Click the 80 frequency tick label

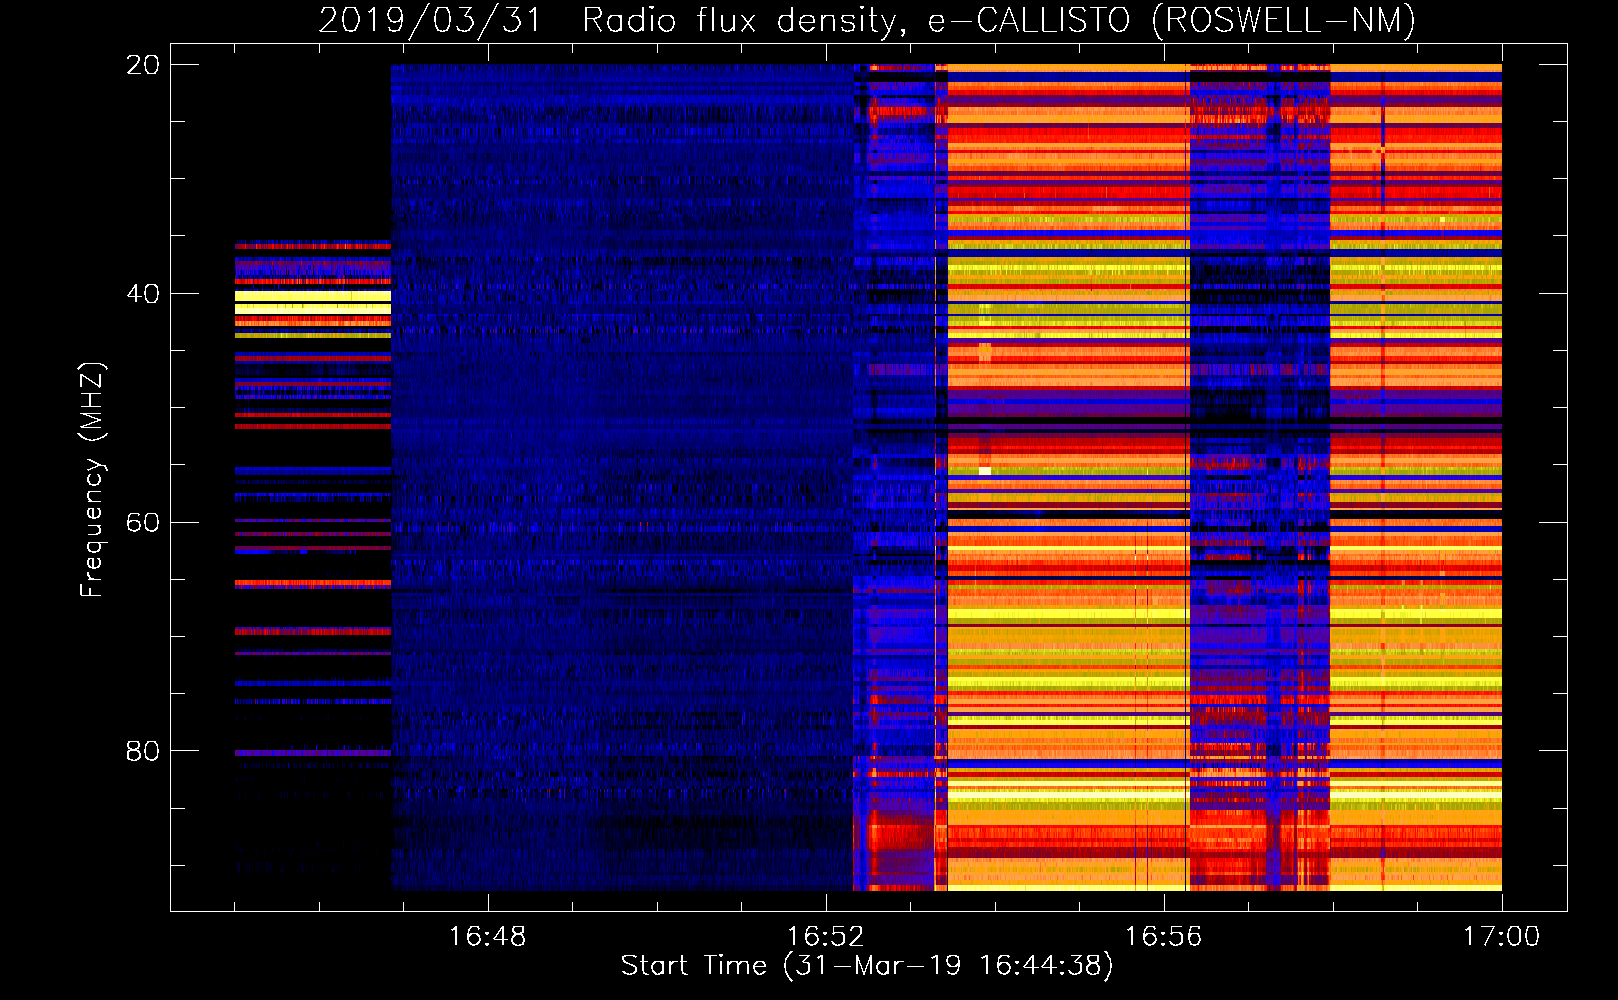[142, 751]
